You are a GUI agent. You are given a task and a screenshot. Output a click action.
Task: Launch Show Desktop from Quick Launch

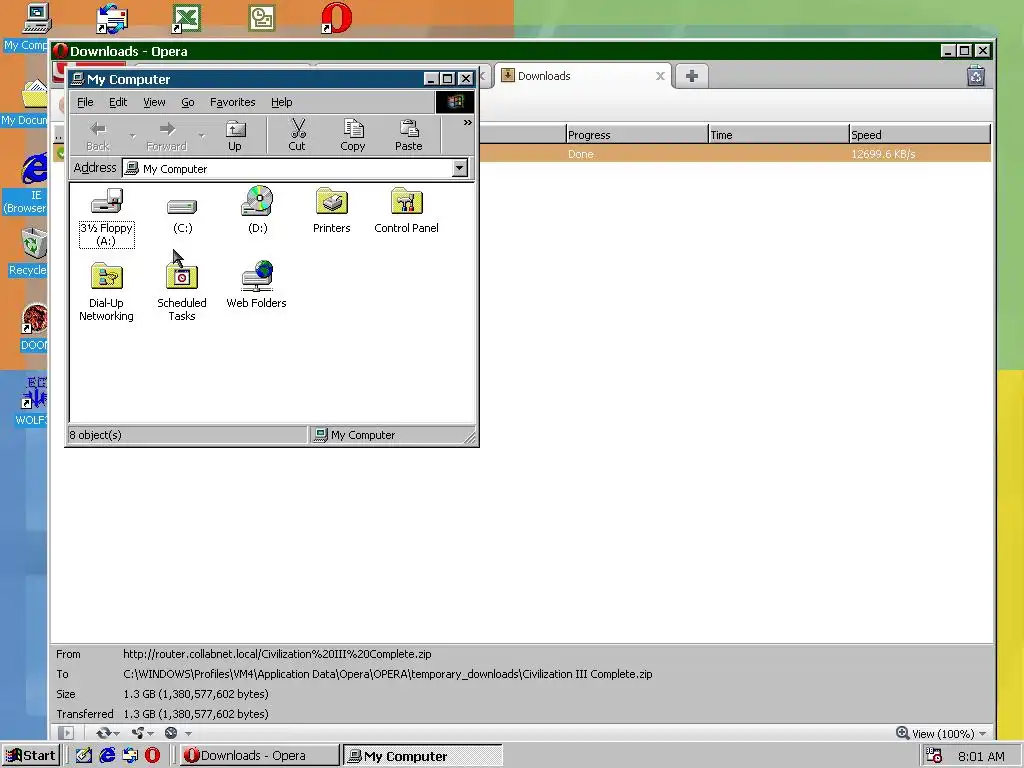[x=84, y=756]
